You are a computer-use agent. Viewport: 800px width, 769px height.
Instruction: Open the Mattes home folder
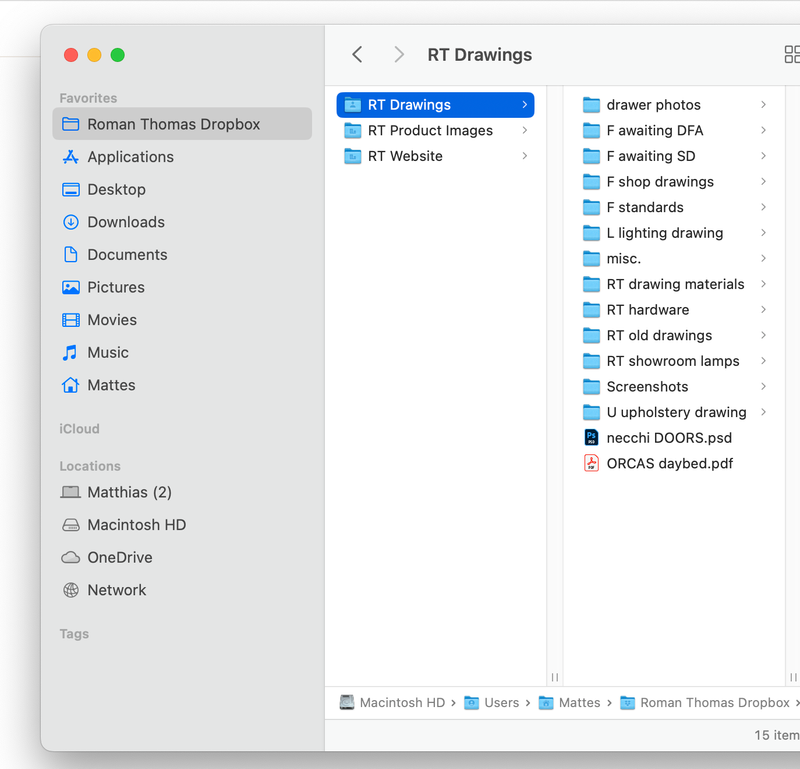click(110, 385)
